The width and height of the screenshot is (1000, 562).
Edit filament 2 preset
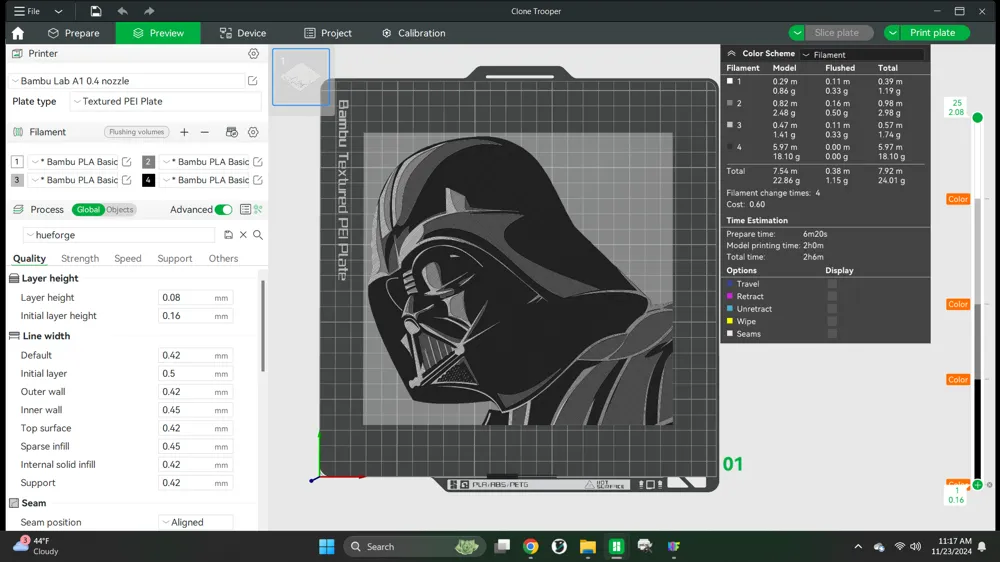[x=258, y=162]
